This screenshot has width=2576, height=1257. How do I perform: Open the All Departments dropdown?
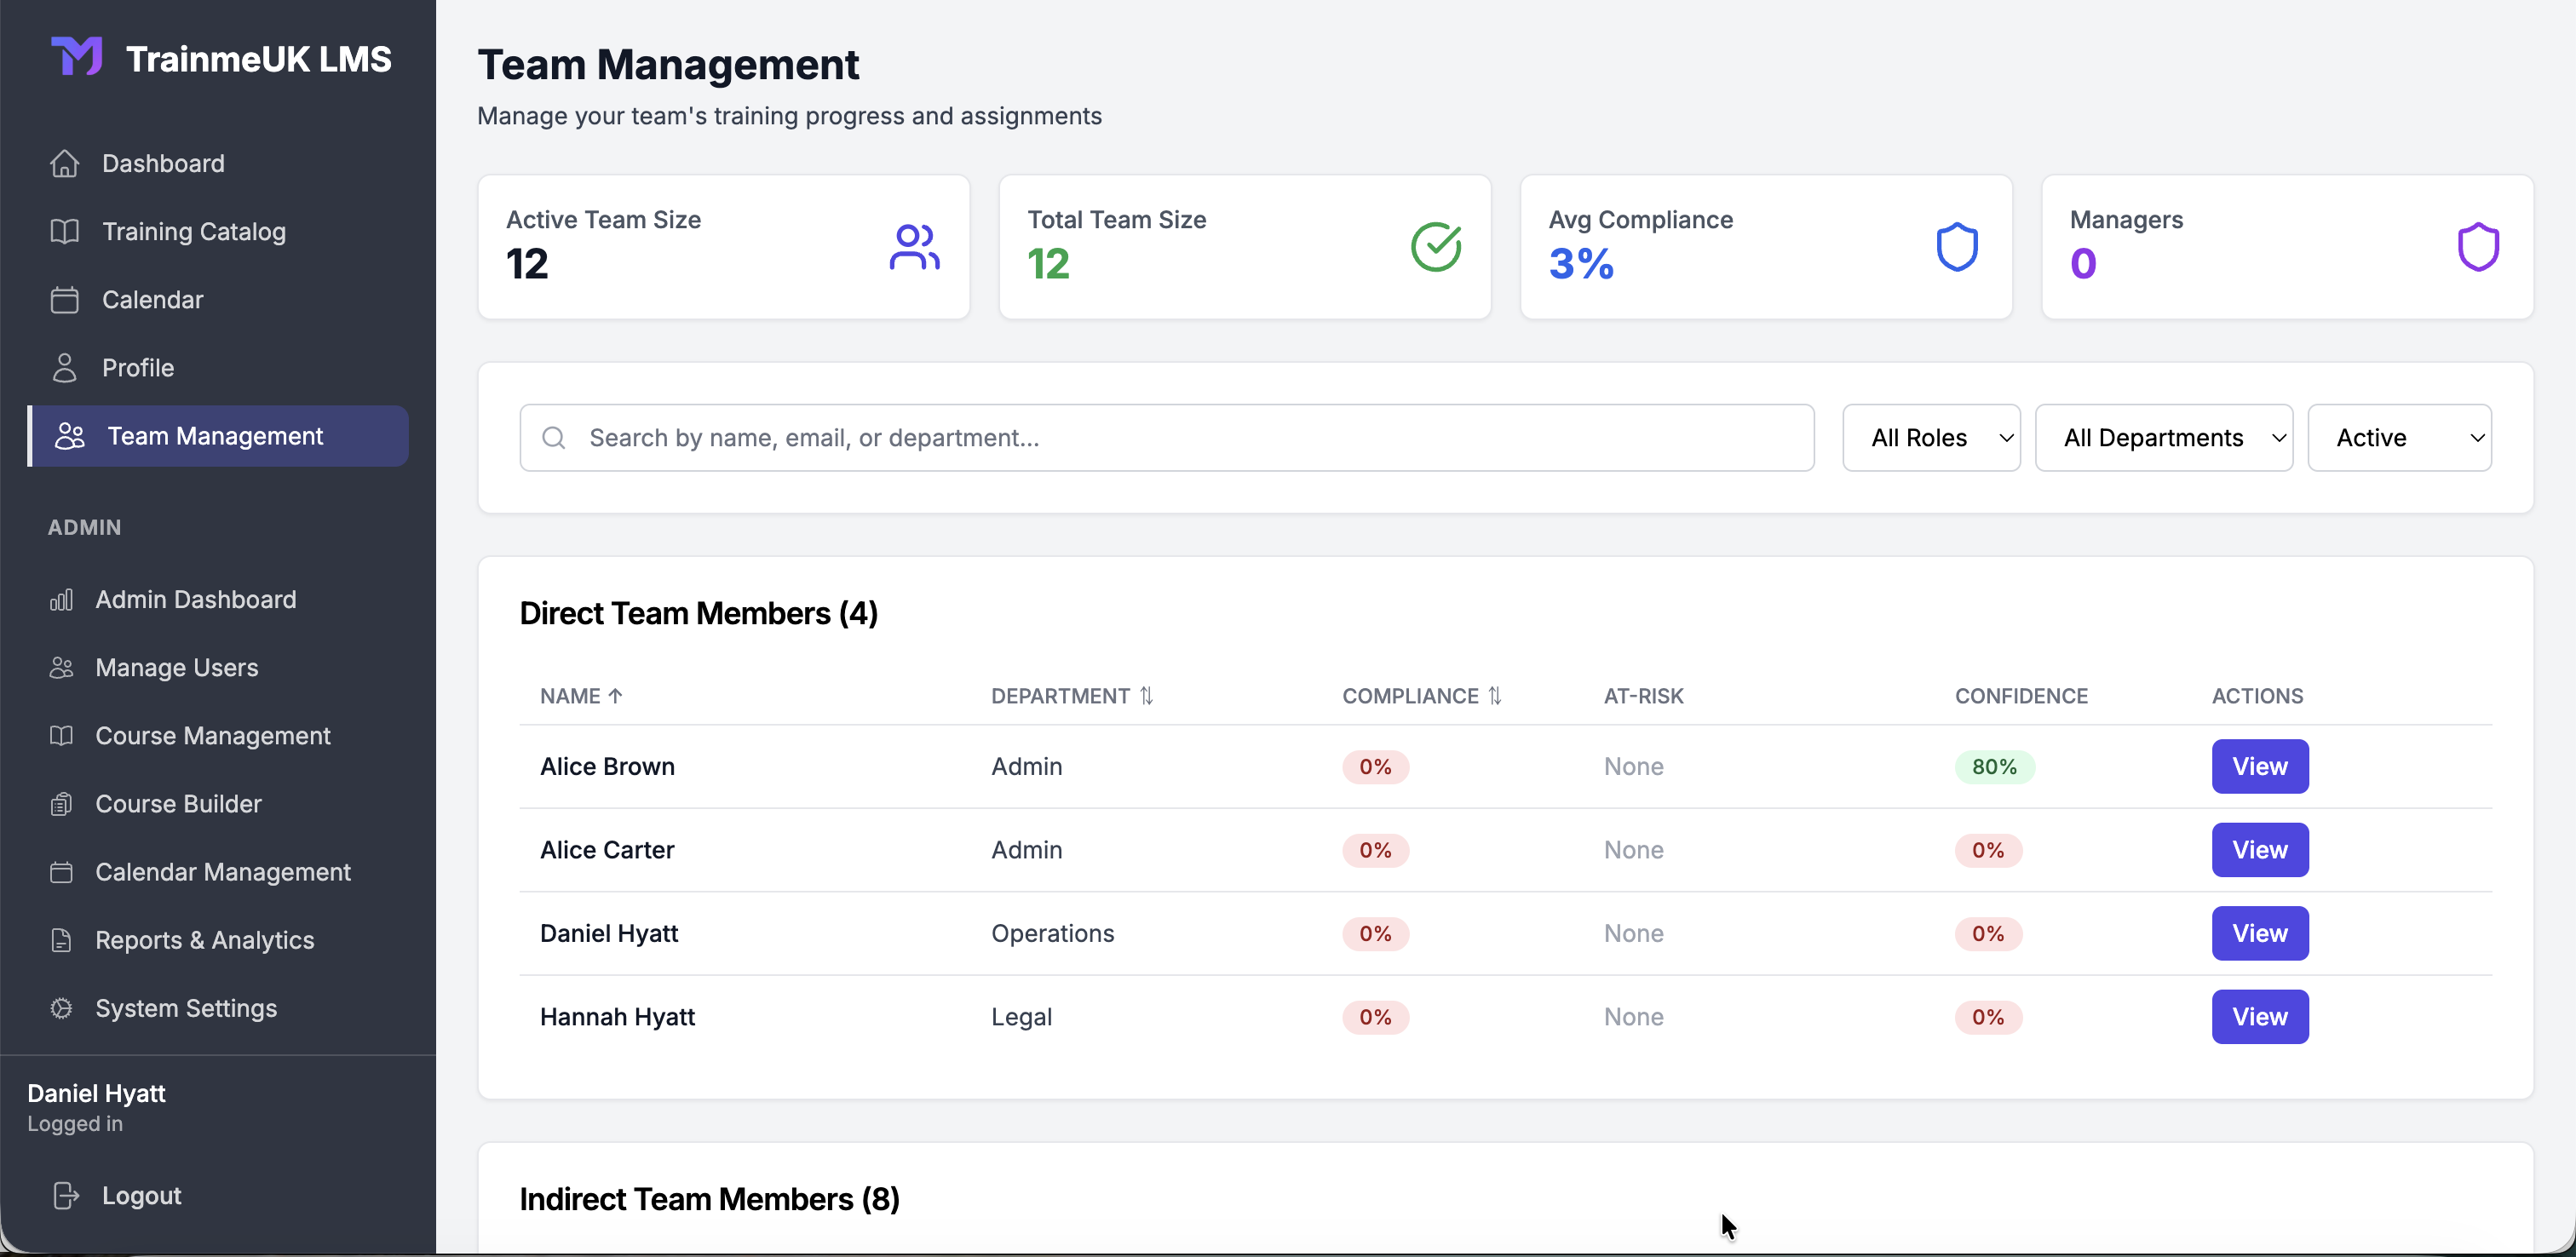point(2164,437)
